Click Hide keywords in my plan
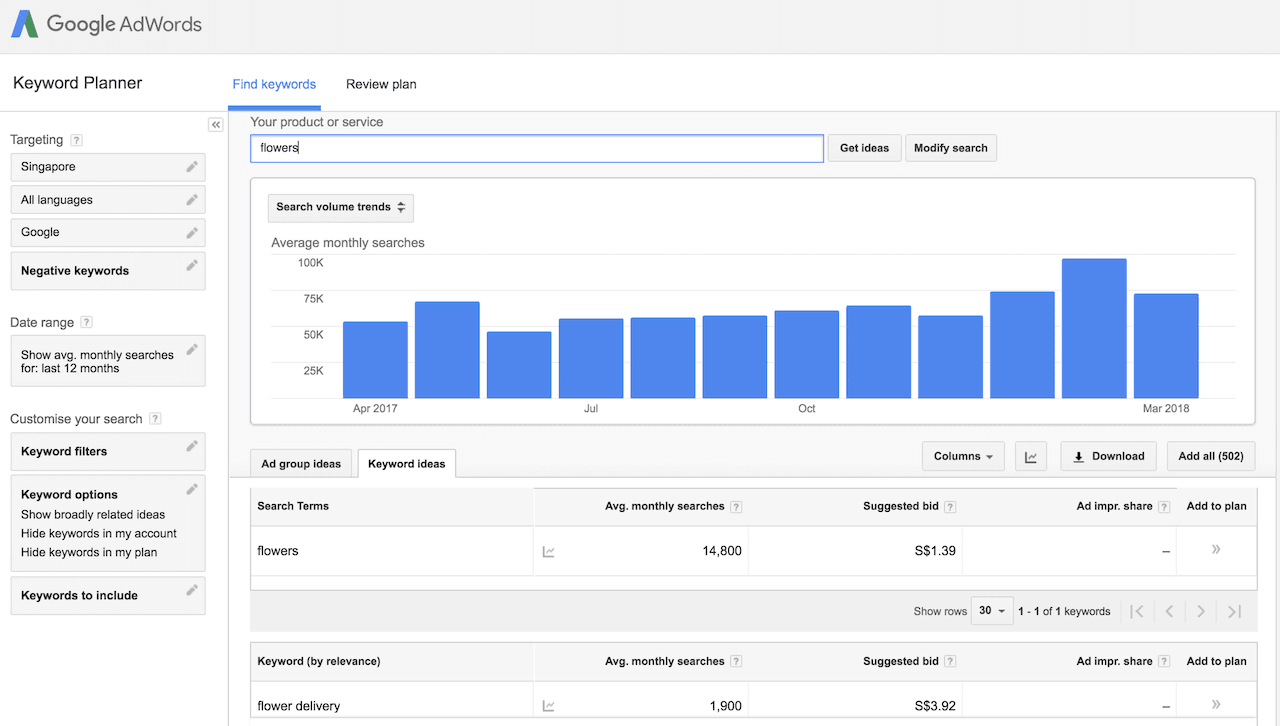1280x726 pixels. click(89, 552)
